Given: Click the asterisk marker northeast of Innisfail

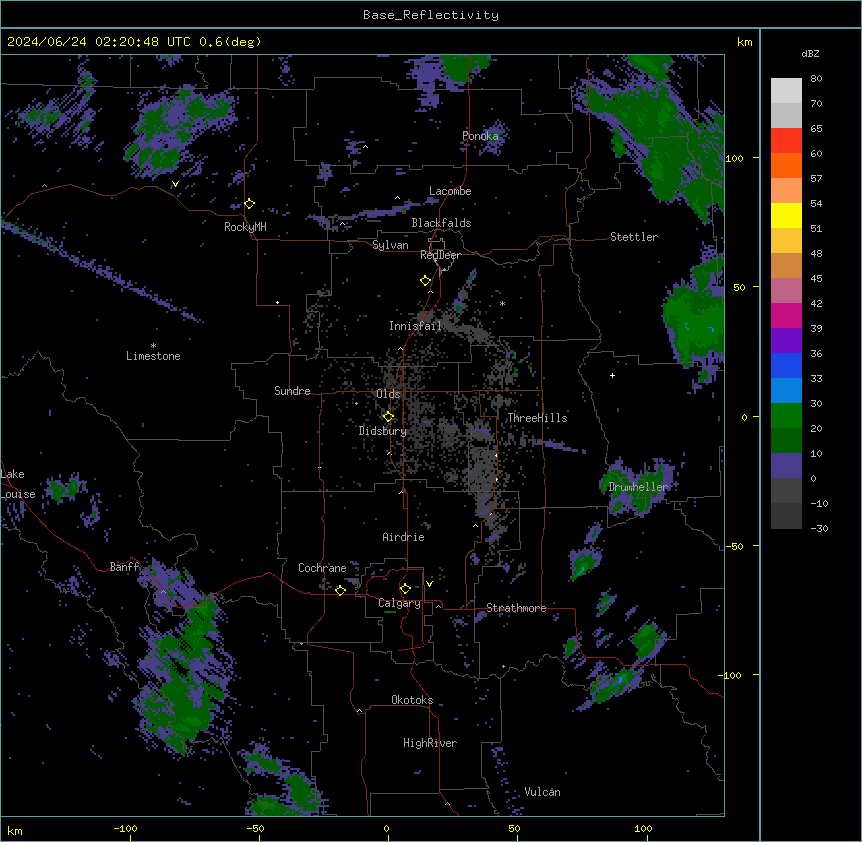Looking at the screenshot, I should [x=502, y=304].
